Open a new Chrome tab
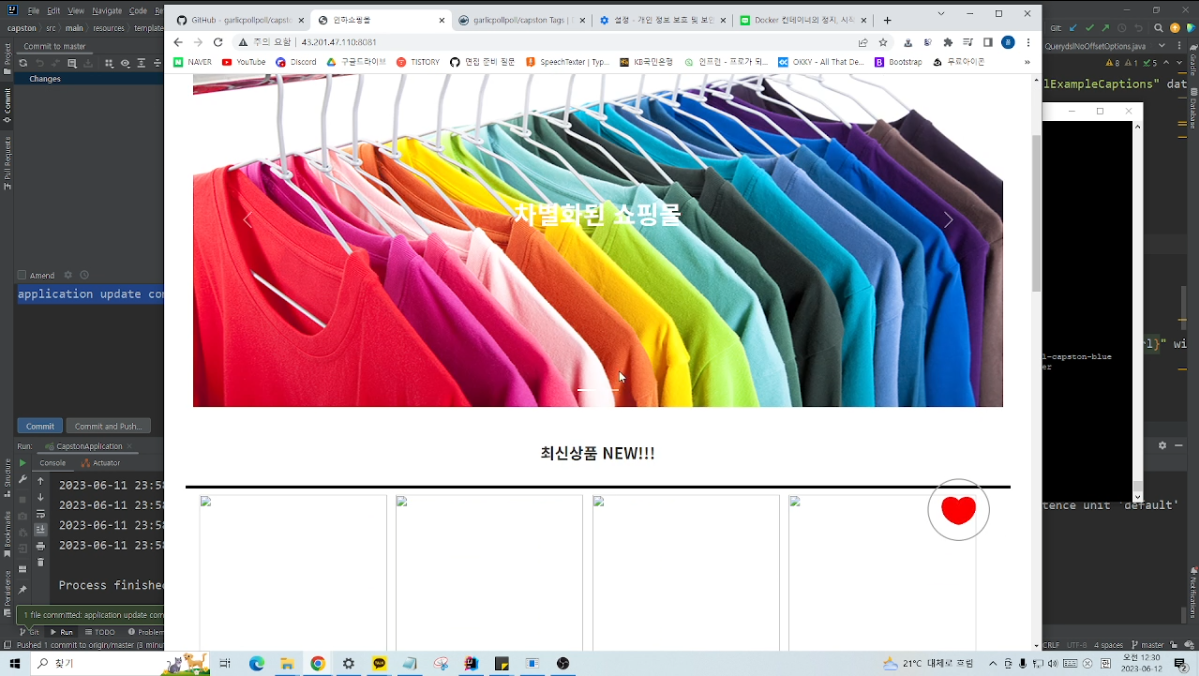Screen dimensions: 1199x676 pos(888,21)
